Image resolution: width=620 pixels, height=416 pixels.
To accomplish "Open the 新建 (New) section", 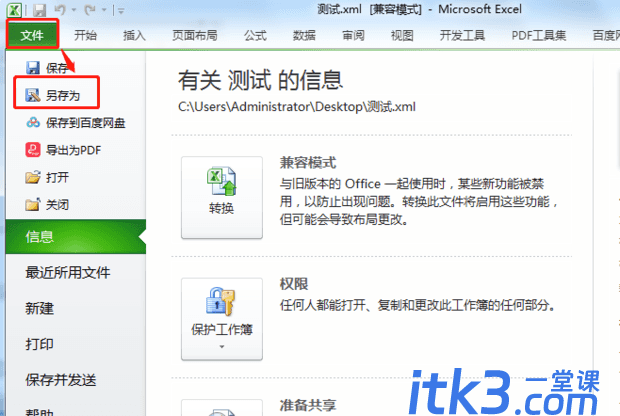I will pos(40,308).
